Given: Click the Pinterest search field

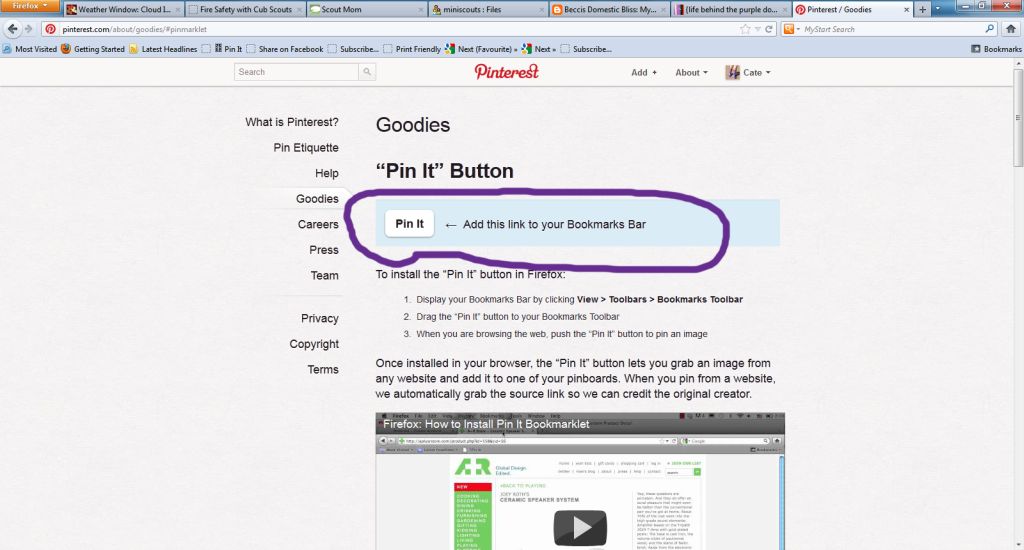Looking at the screenshot, I should (x=296, y=72).
